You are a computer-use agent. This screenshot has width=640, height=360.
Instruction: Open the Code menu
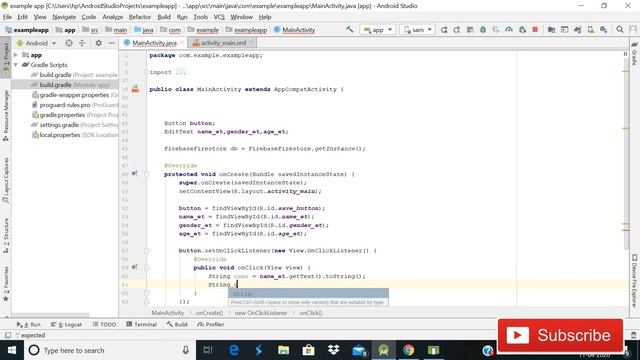coord(89,17)
